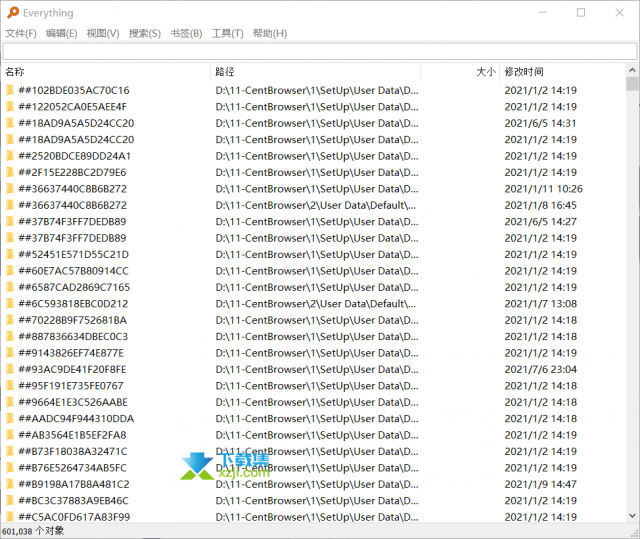Select folder name ##6587CAD2869C7165

coord(74,287)
